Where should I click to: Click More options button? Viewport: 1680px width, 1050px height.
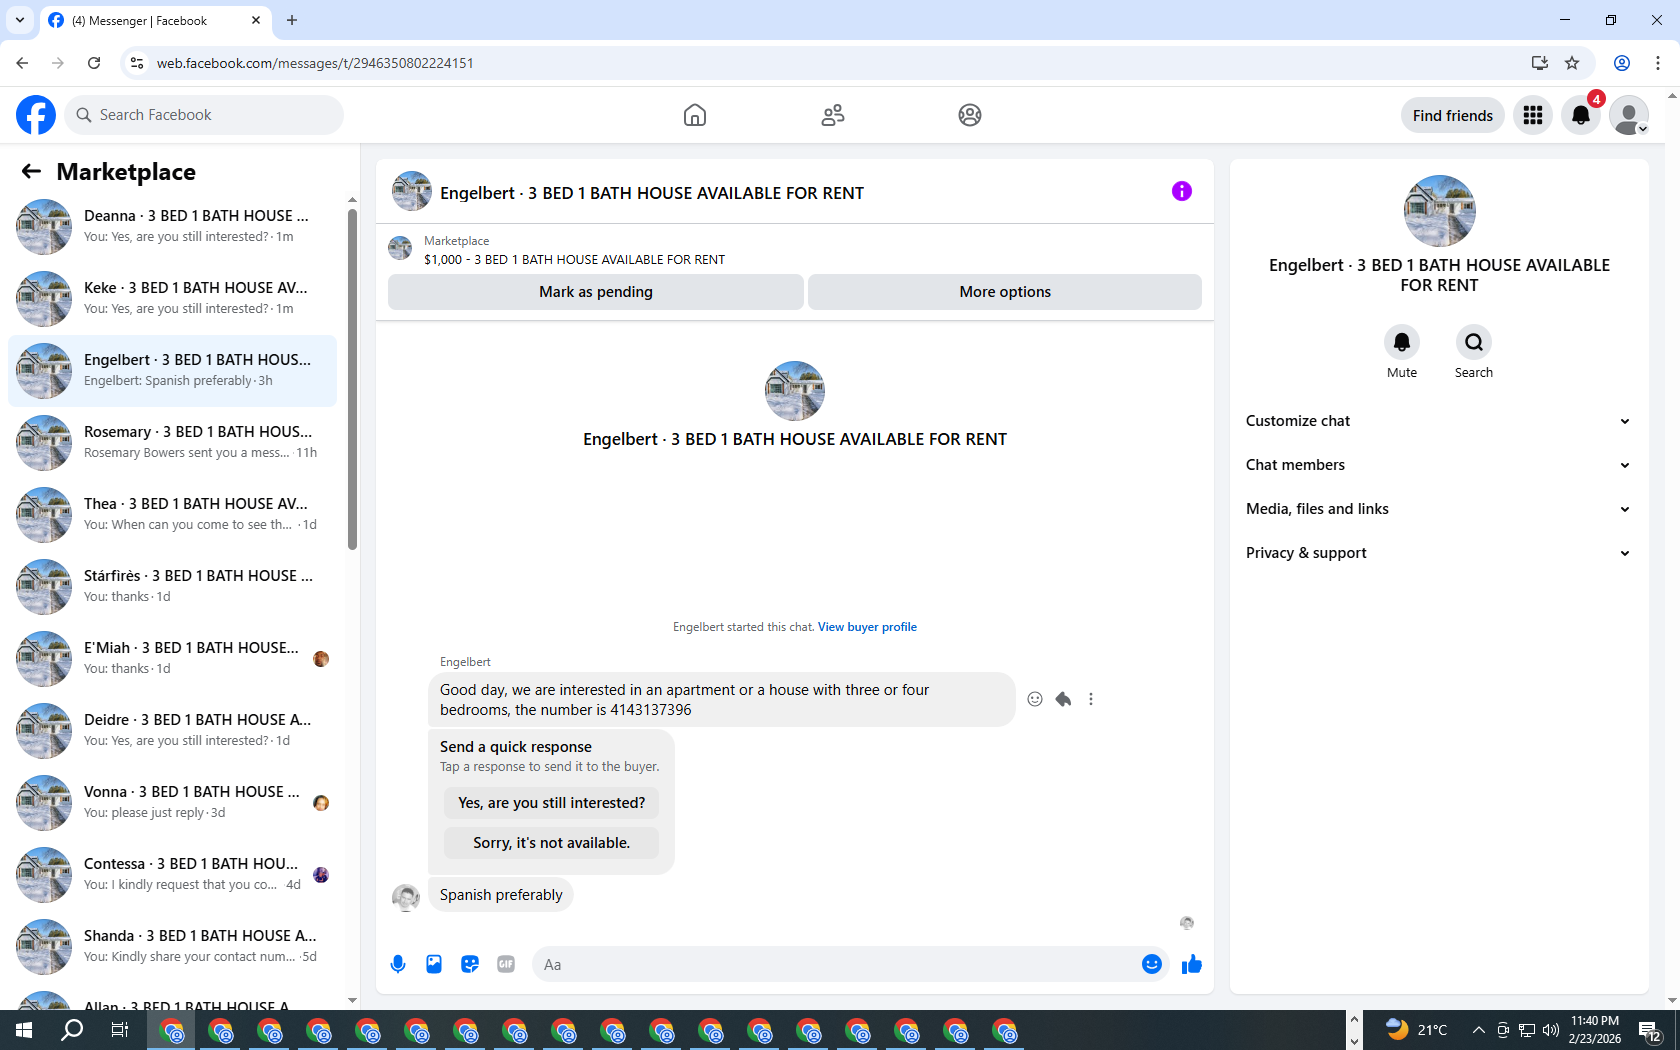[x=1005, y=292]
